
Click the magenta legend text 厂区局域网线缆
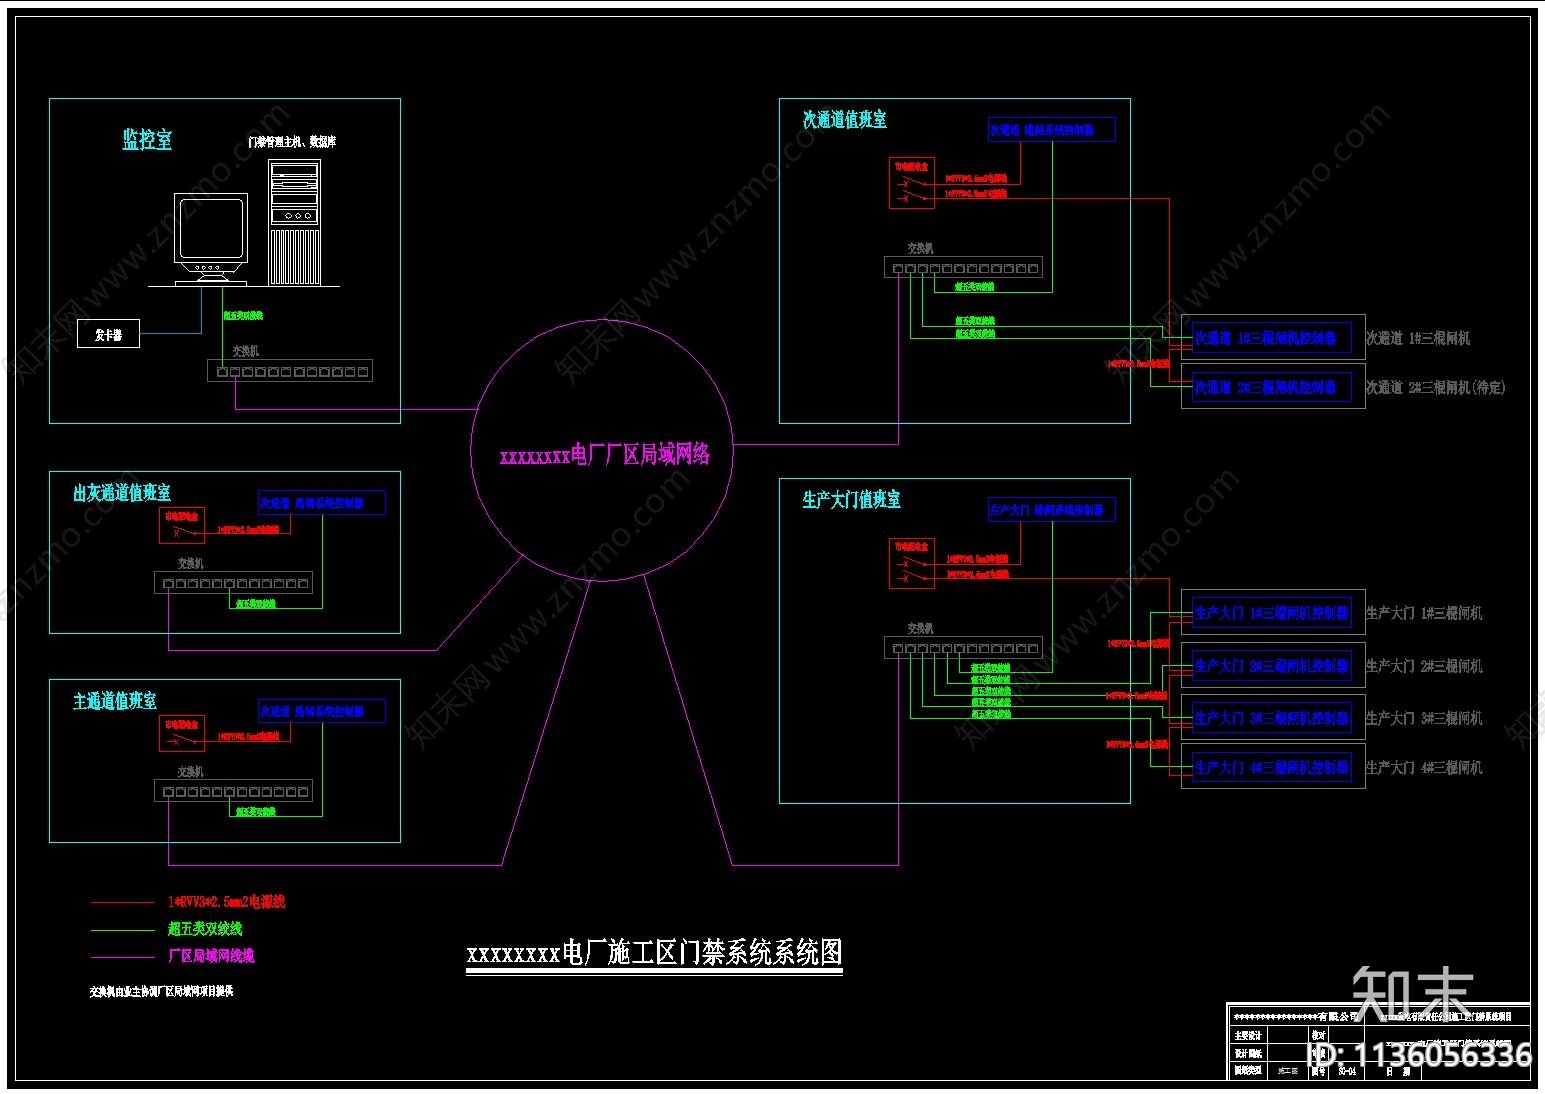click(211, 956)
